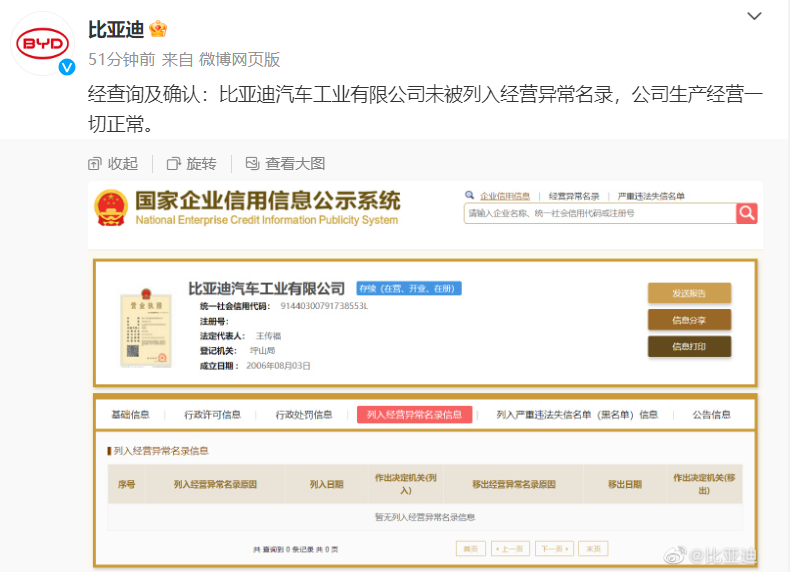Click the blue 存续 status badge
The image size is (790, 572).
point(409,288)
